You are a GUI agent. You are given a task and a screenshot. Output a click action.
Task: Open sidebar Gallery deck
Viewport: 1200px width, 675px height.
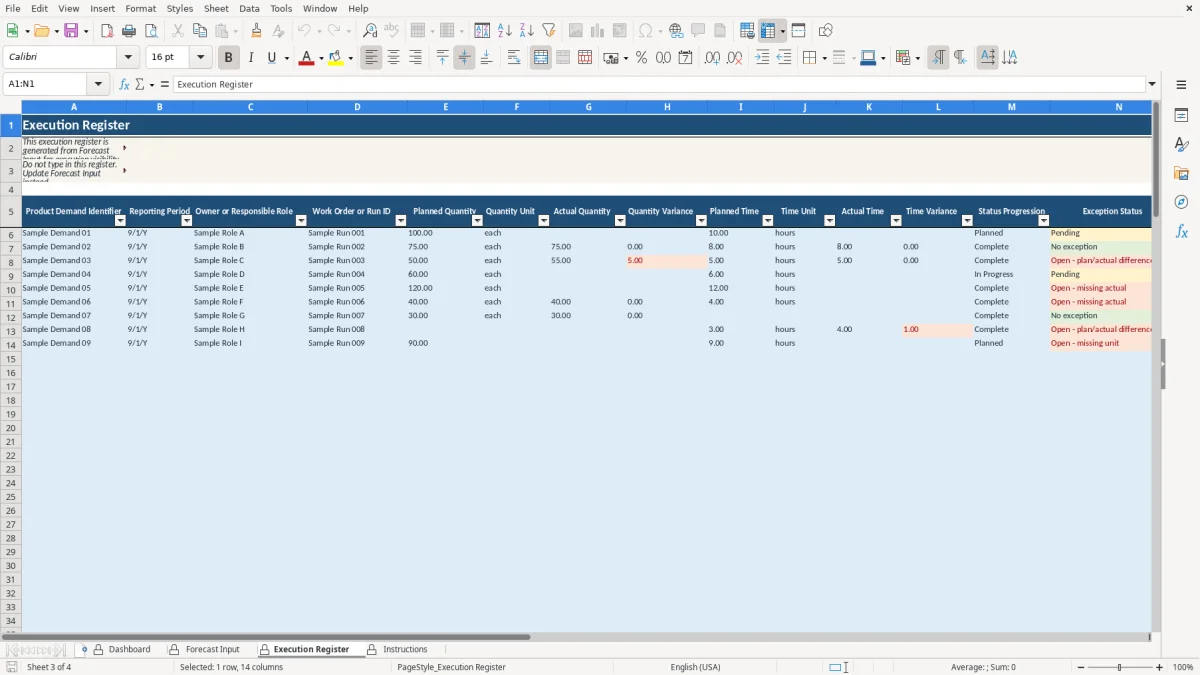[x=1181, y=174]
